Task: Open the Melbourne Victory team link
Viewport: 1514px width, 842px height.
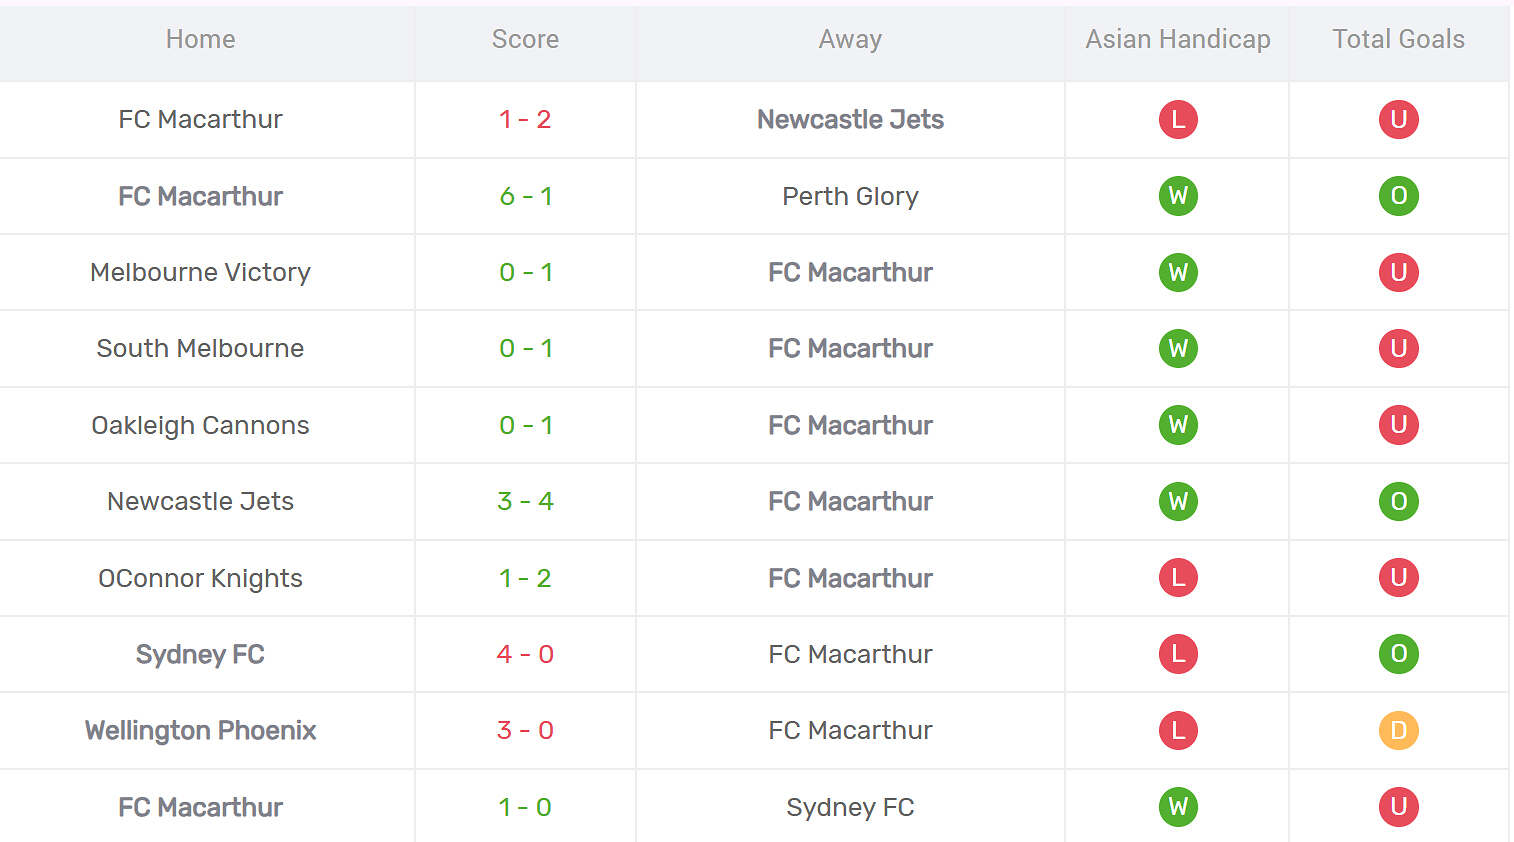Action: click(200, 273)
